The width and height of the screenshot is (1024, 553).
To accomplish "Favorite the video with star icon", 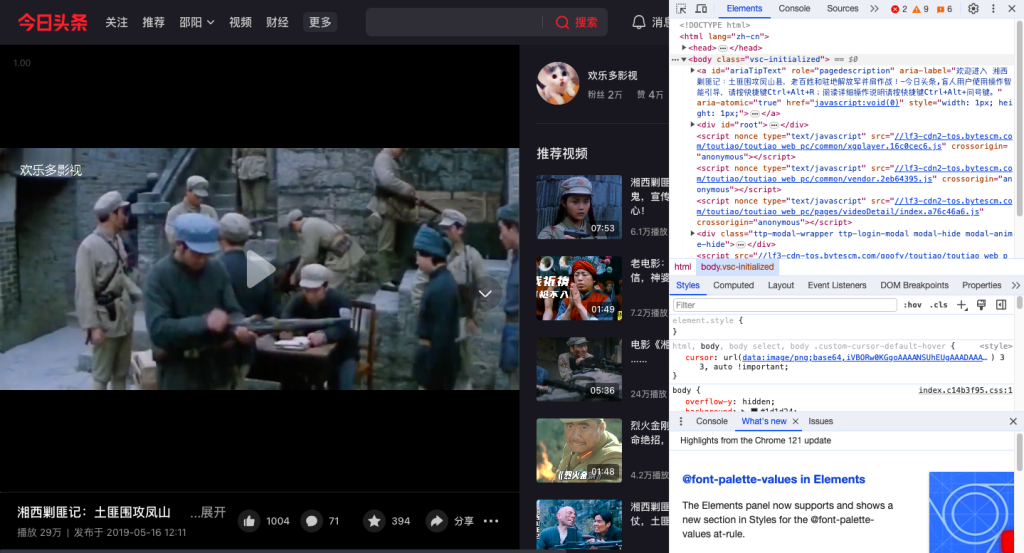I will pyautogui.click(x=374, y=521).
